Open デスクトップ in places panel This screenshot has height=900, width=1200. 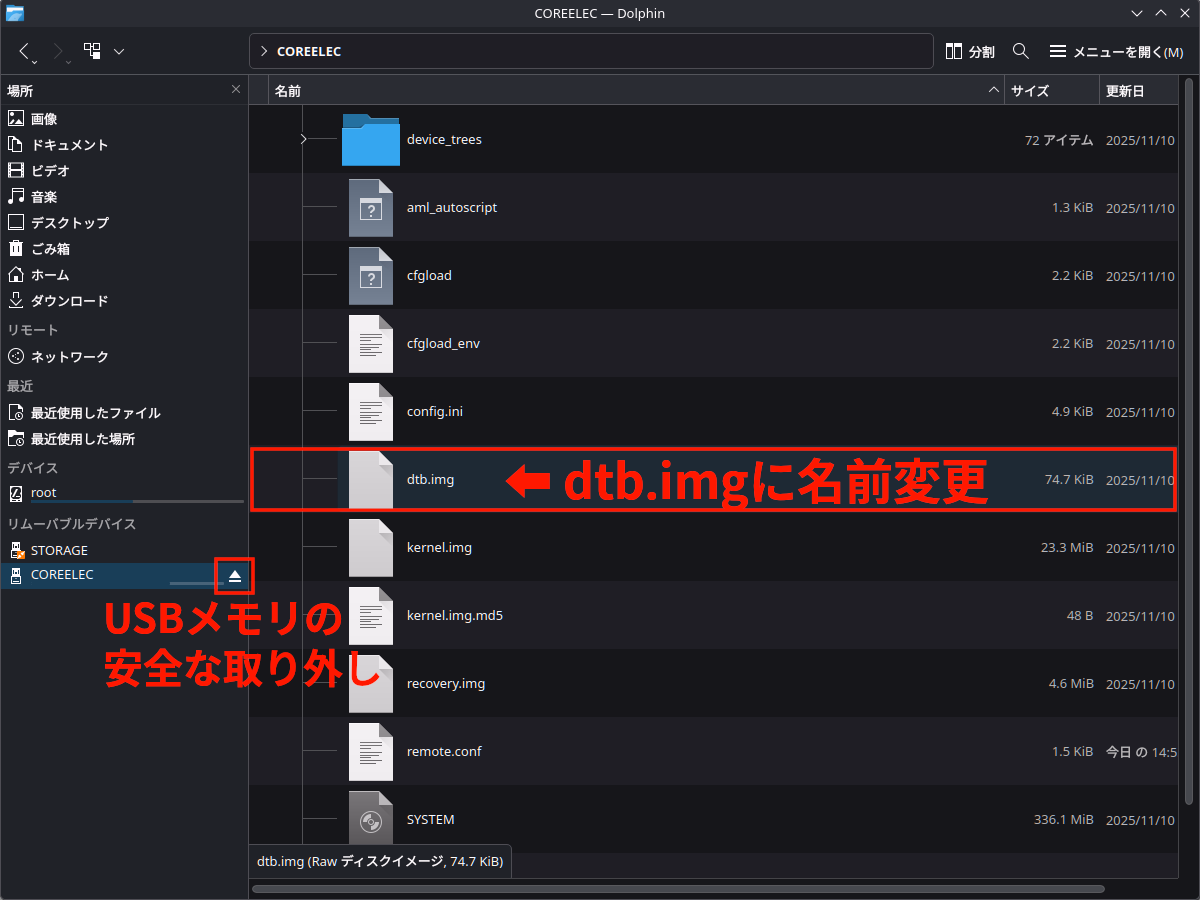point(69,223)
